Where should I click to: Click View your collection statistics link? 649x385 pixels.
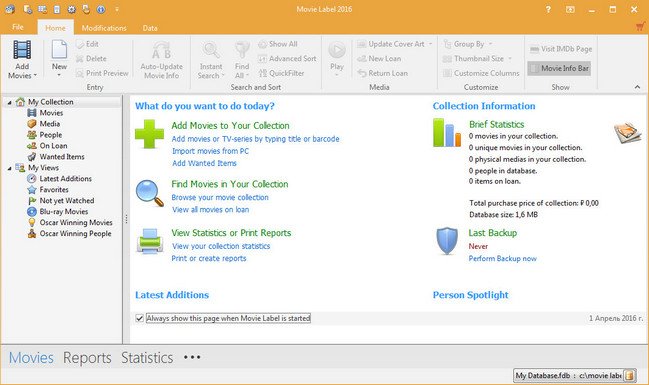[221, 246]
